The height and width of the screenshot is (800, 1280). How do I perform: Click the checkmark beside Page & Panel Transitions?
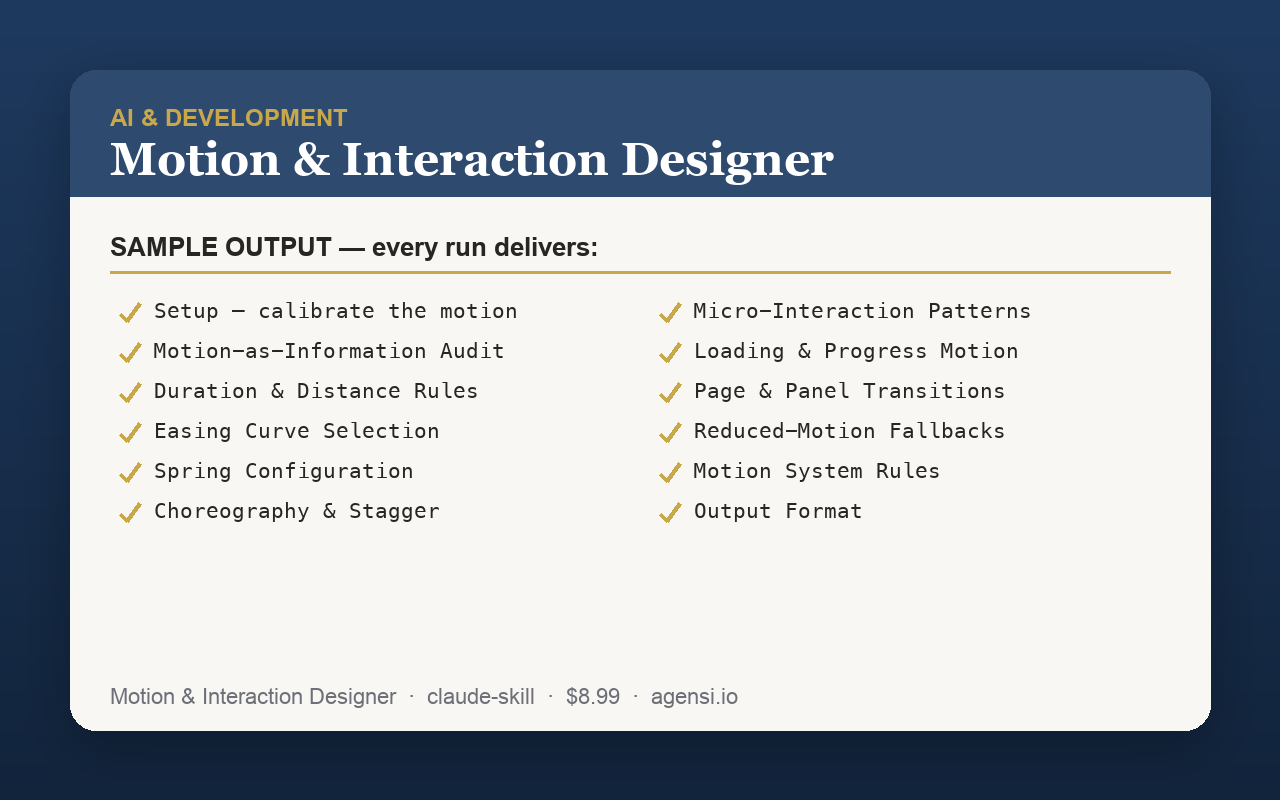[x=670, y=393]
